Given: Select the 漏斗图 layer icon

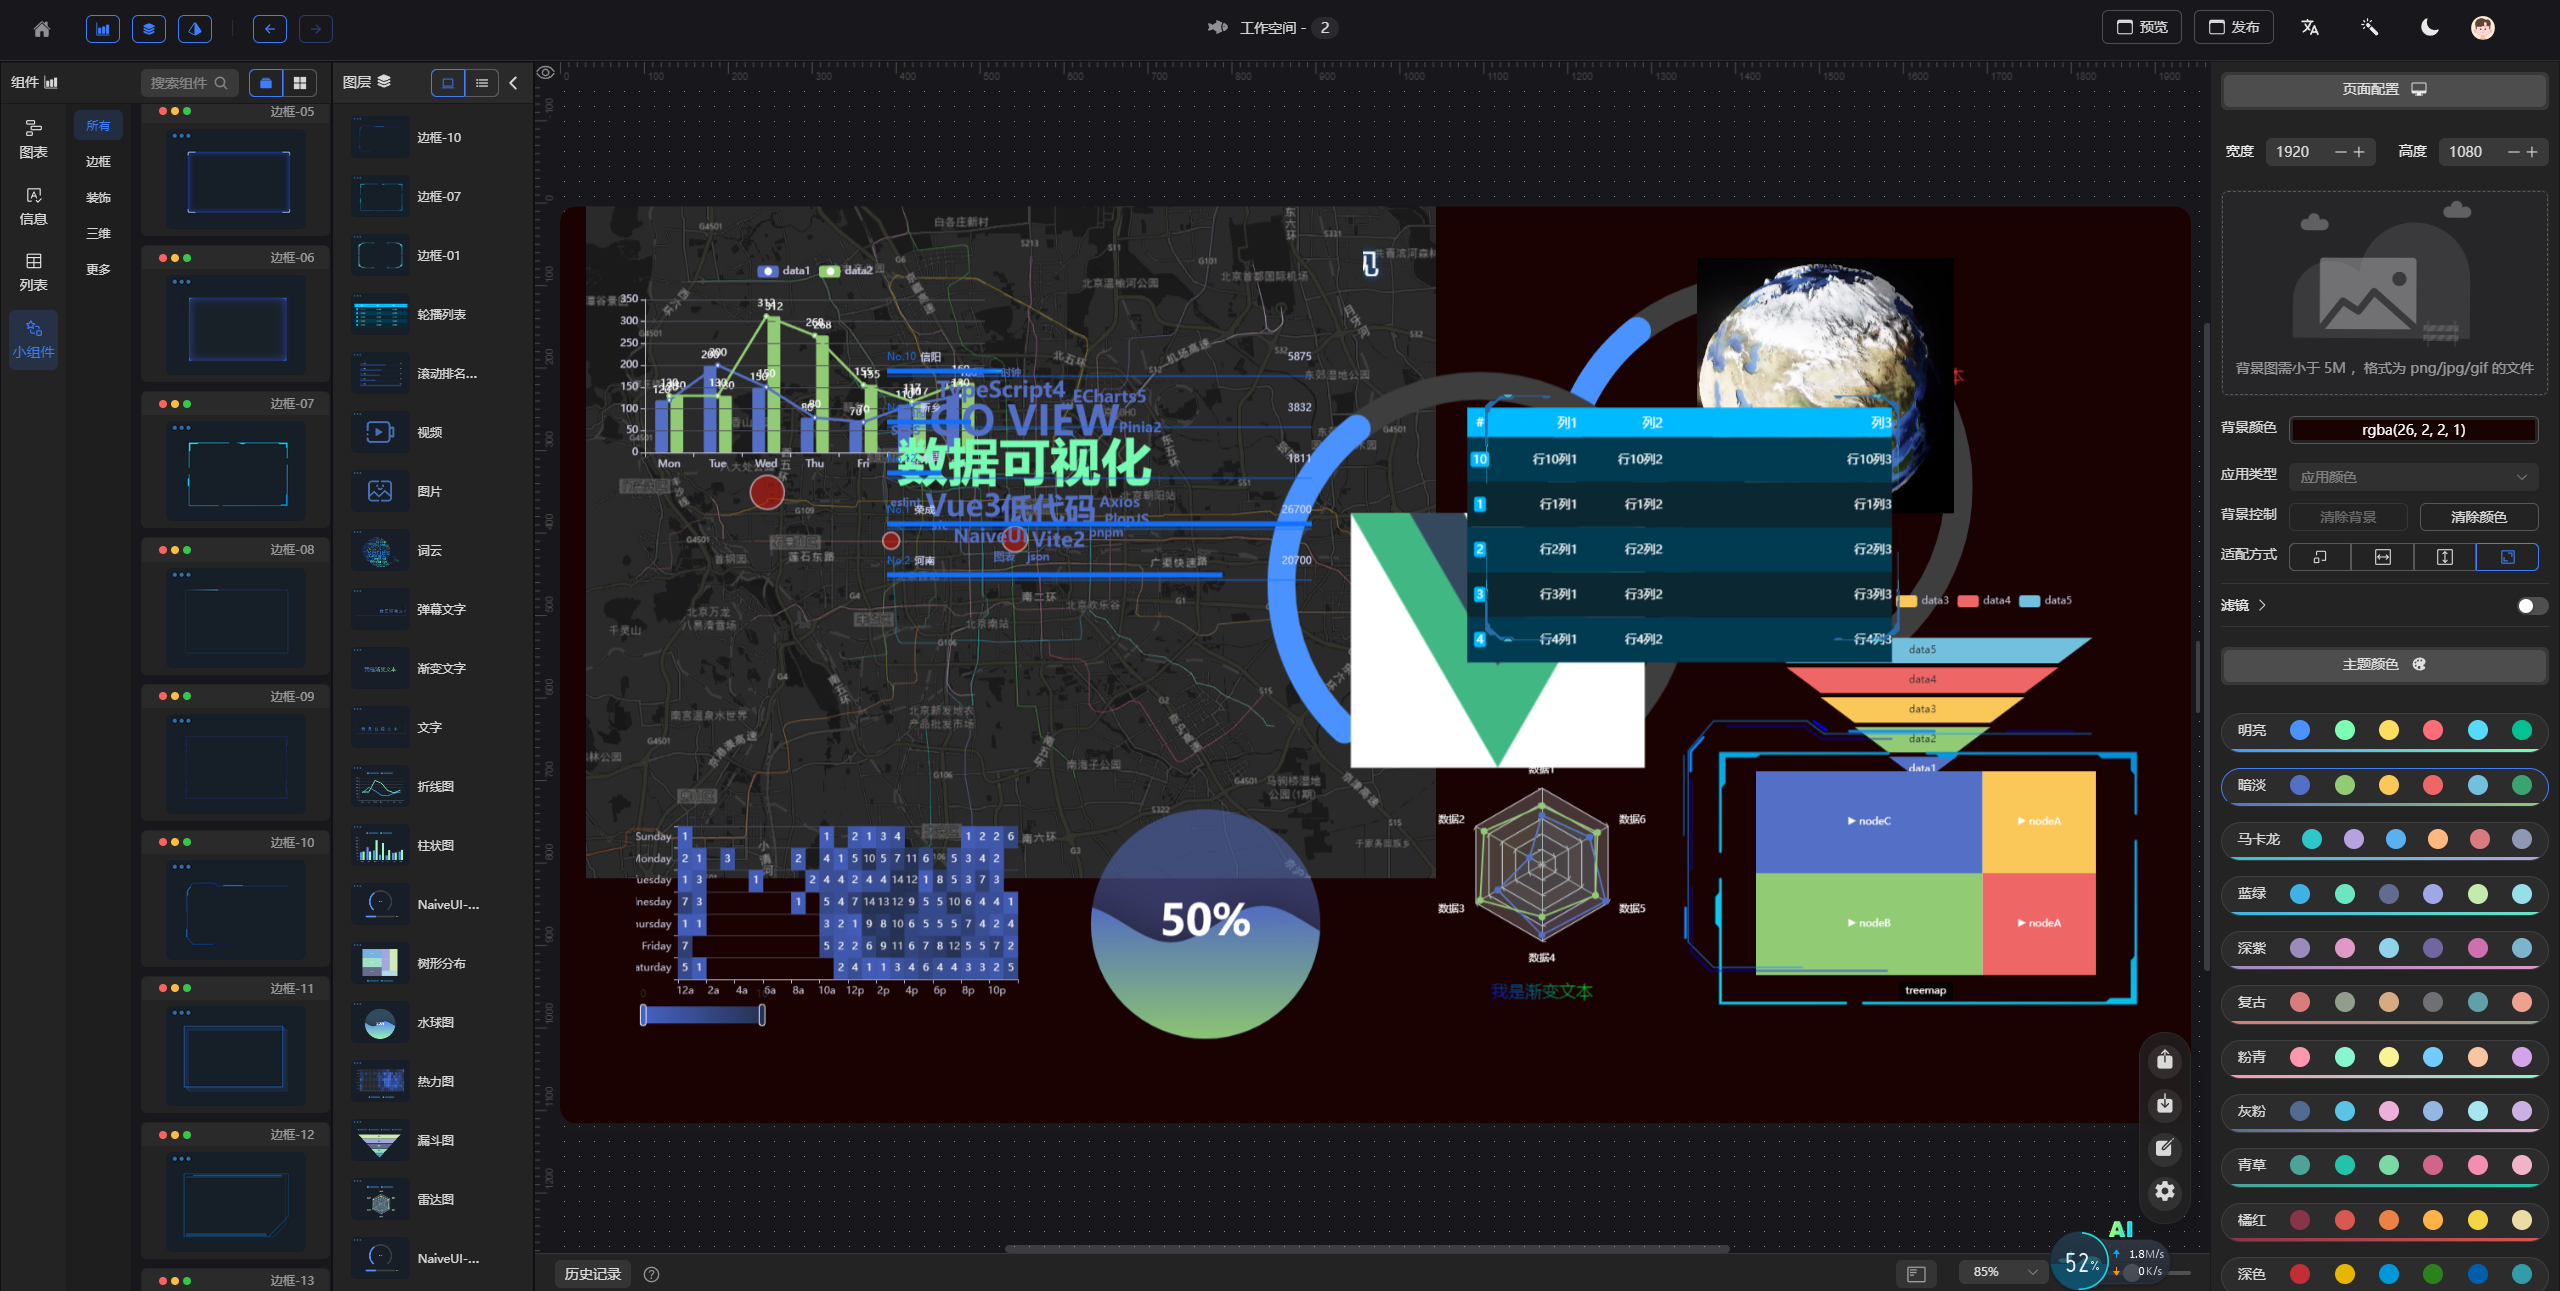Looking at the screenshot, I should click(380, 1140).
